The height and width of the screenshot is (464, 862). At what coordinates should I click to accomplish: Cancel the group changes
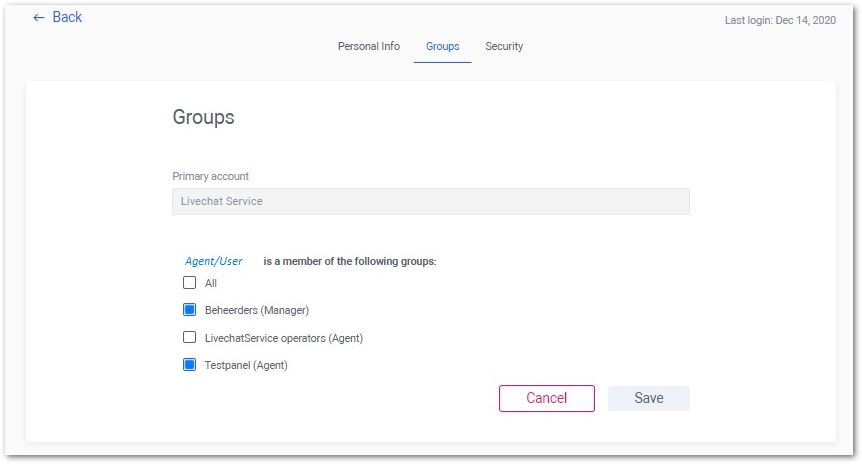(x=546, y=398)
